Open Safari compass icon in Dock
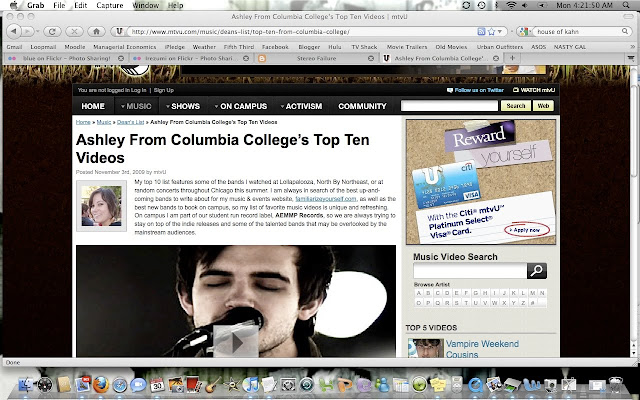The width and height of the screenshot is (640, 400). tap(120, 385)
